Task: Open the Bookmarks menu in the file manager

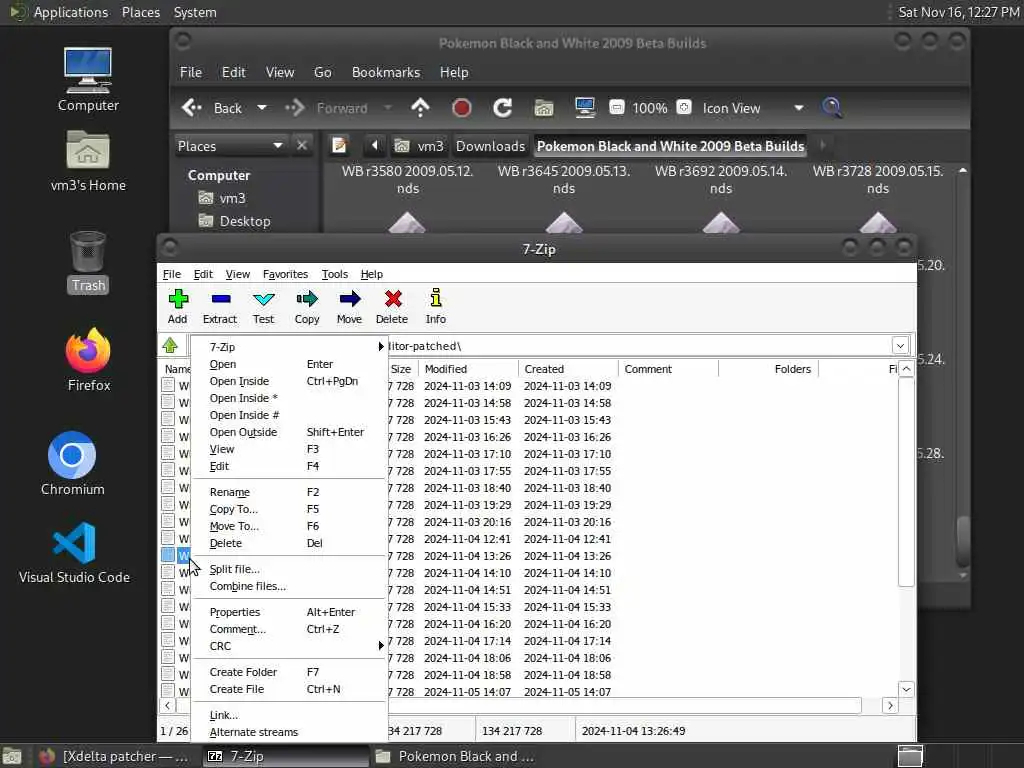Action: pos(386,72)
